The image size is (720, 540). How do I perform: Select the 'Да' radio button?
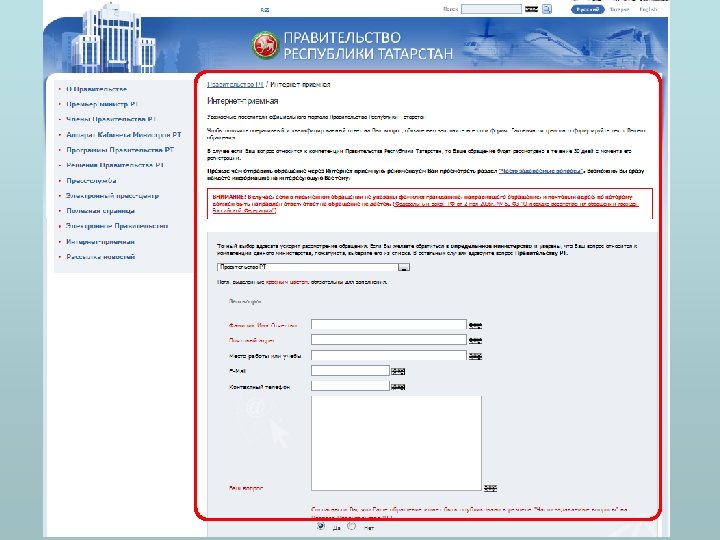pos(321,526)
